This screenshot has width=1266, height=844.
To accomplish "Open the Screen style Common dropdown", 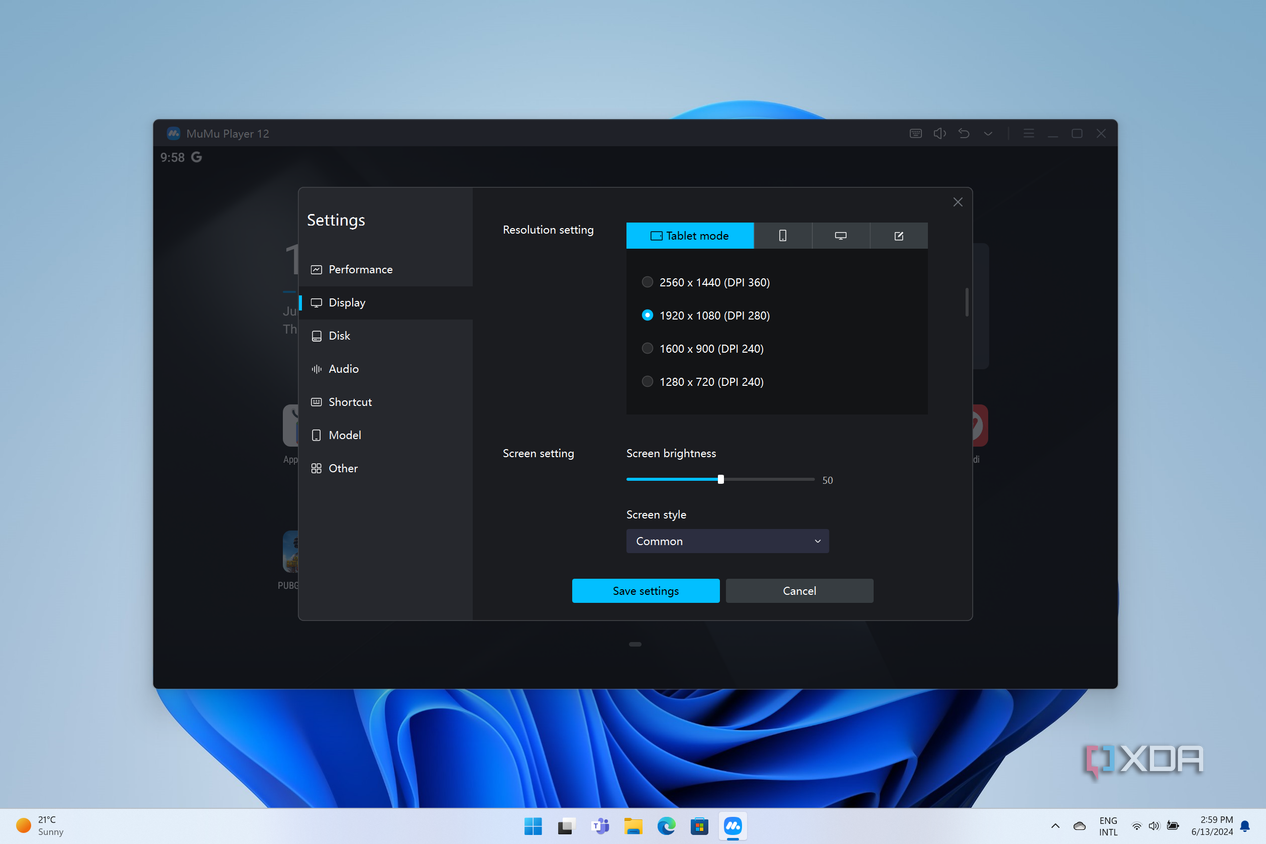I will pos(728,541).
